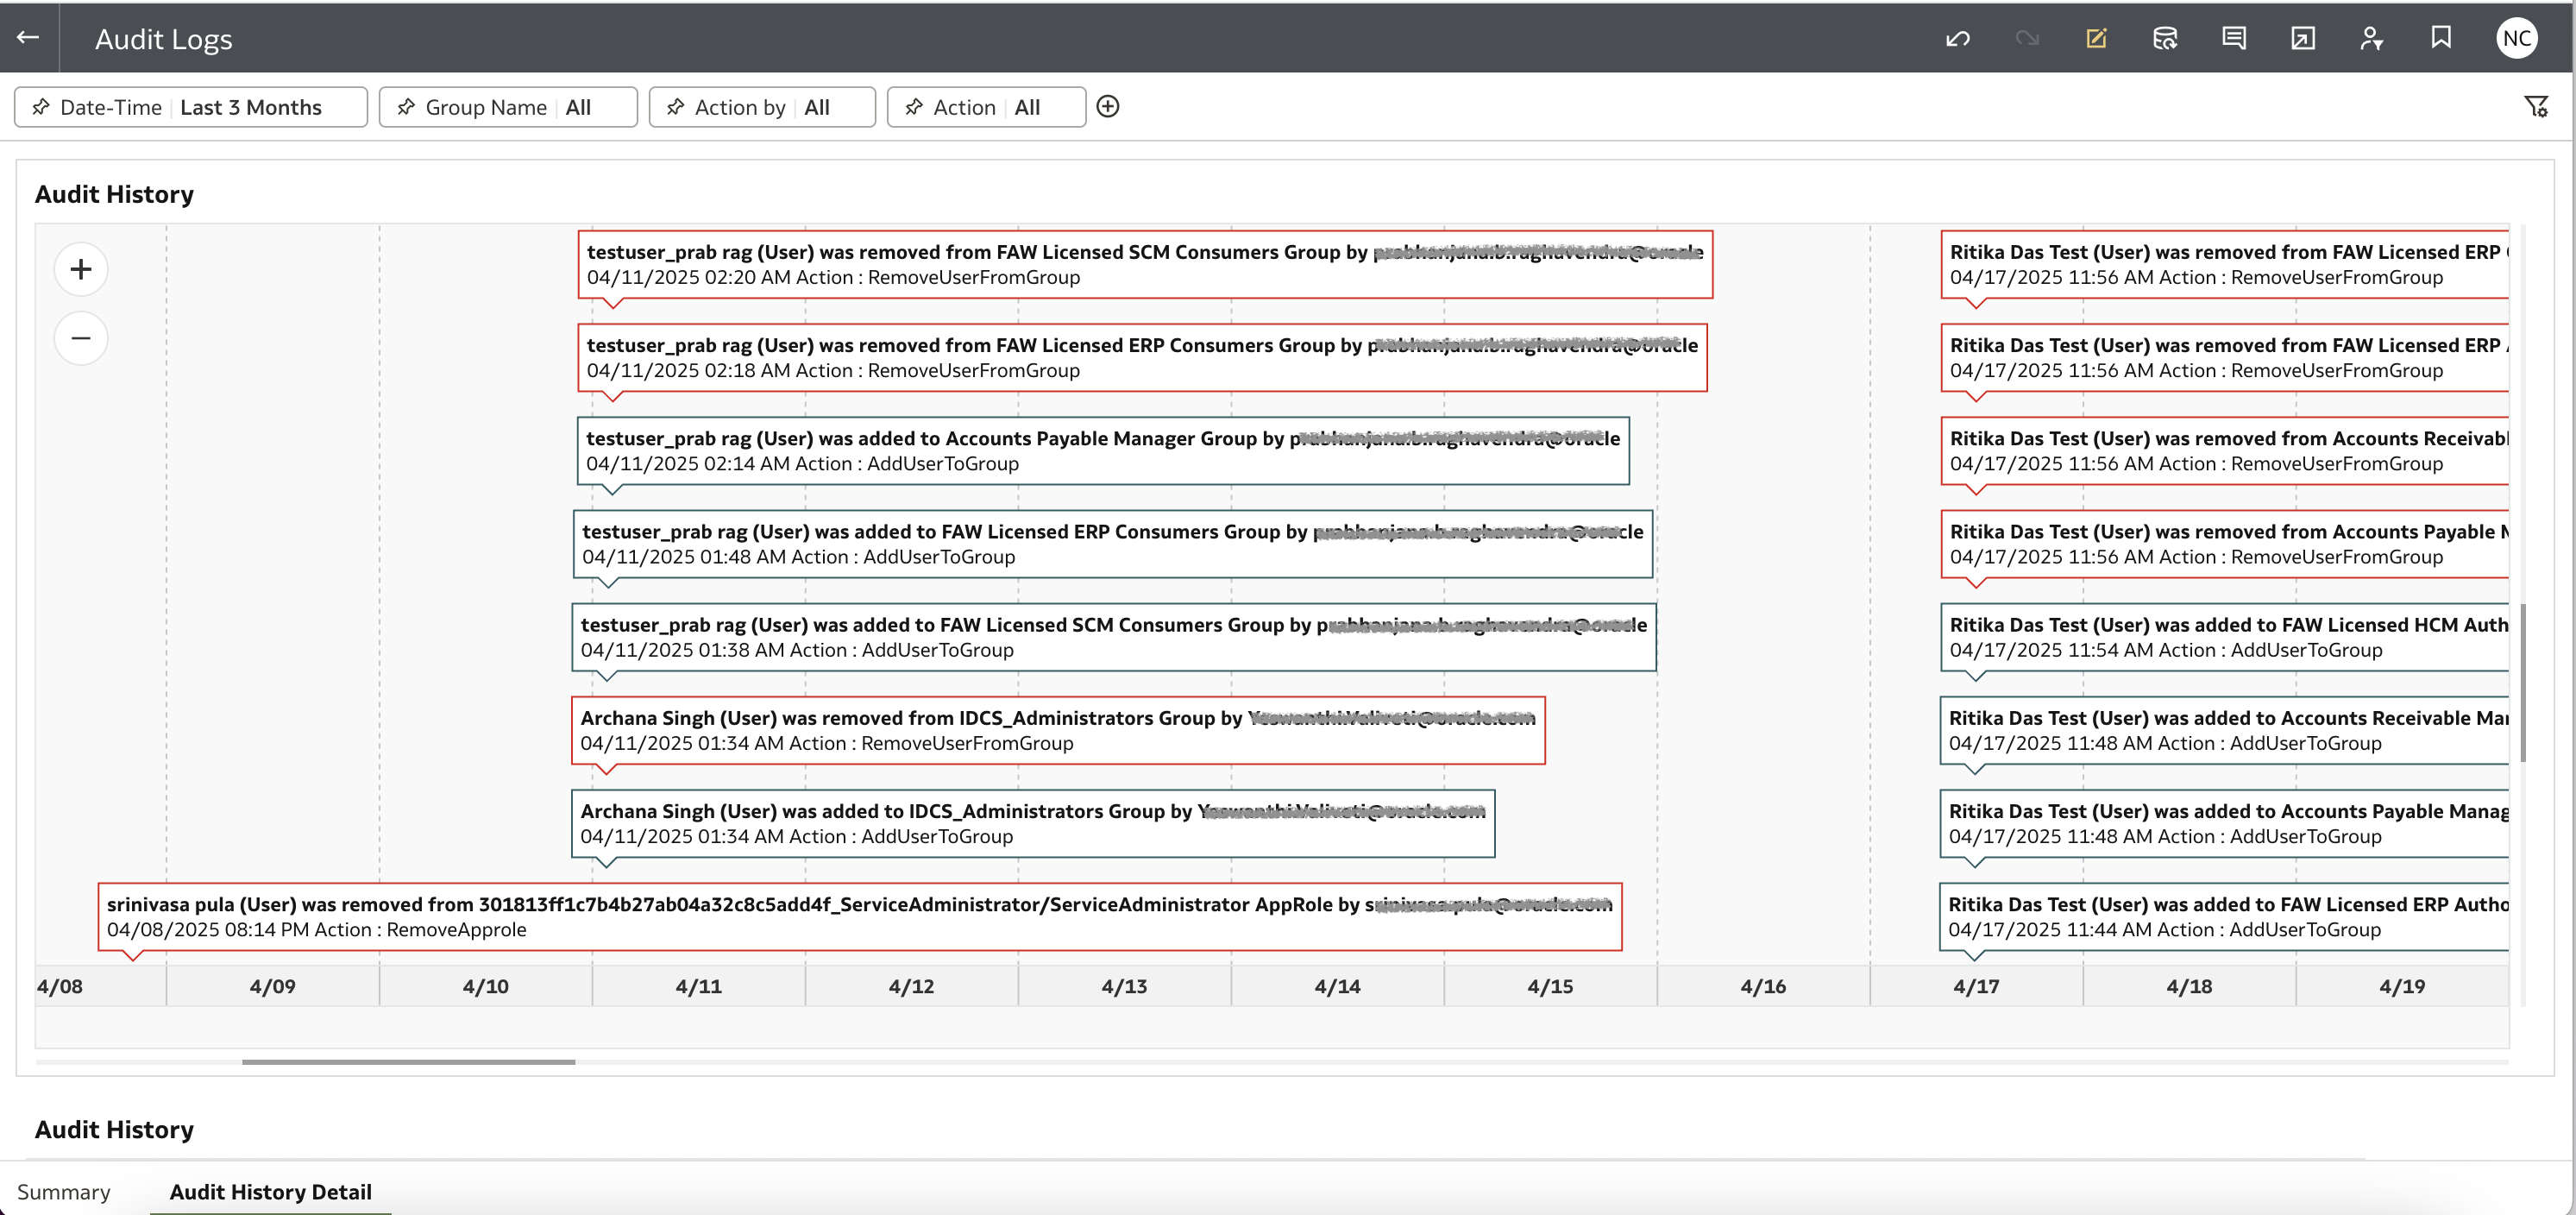The height and width of the screenshot is (1215, 2576).
Task: Add a new filter with the plus button
Action: 1108,106
